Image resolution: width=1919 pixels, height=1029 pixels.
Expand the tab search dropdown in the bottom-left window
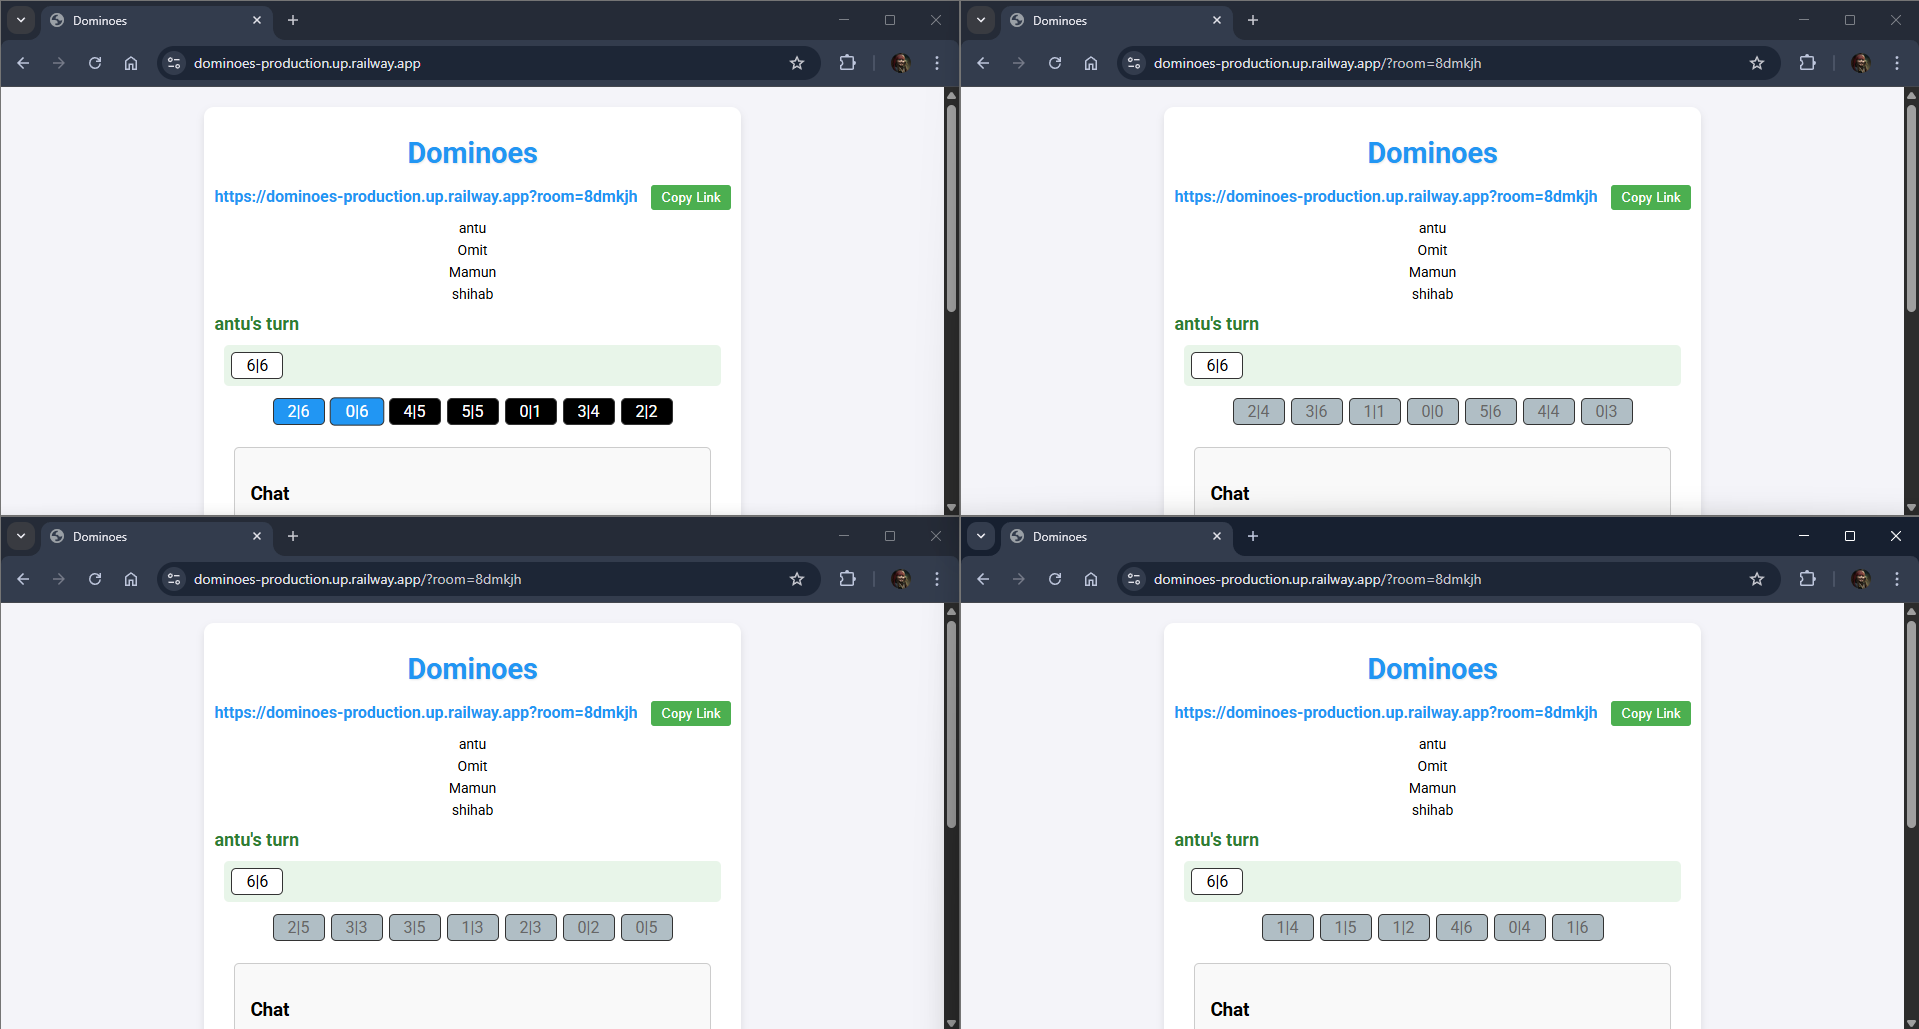point(21,536)
